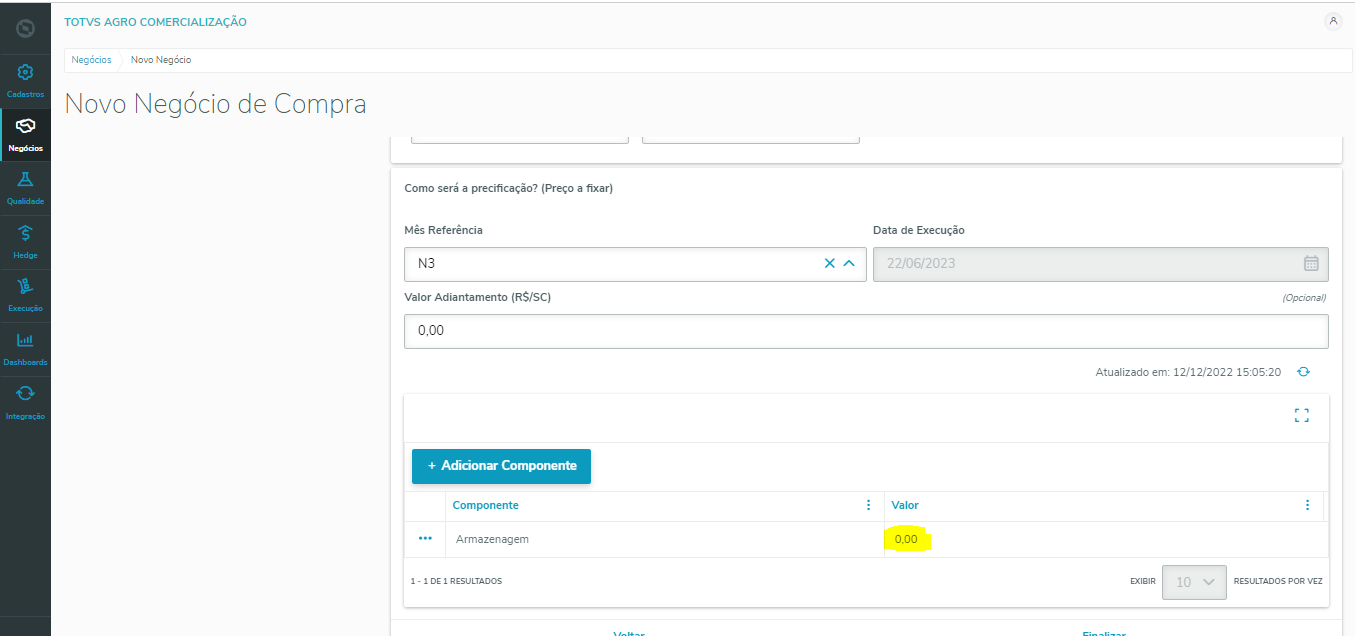Screen dimensions: 1355x636
Task: Open row actions for Armazenagem
Action: (425, 539)
